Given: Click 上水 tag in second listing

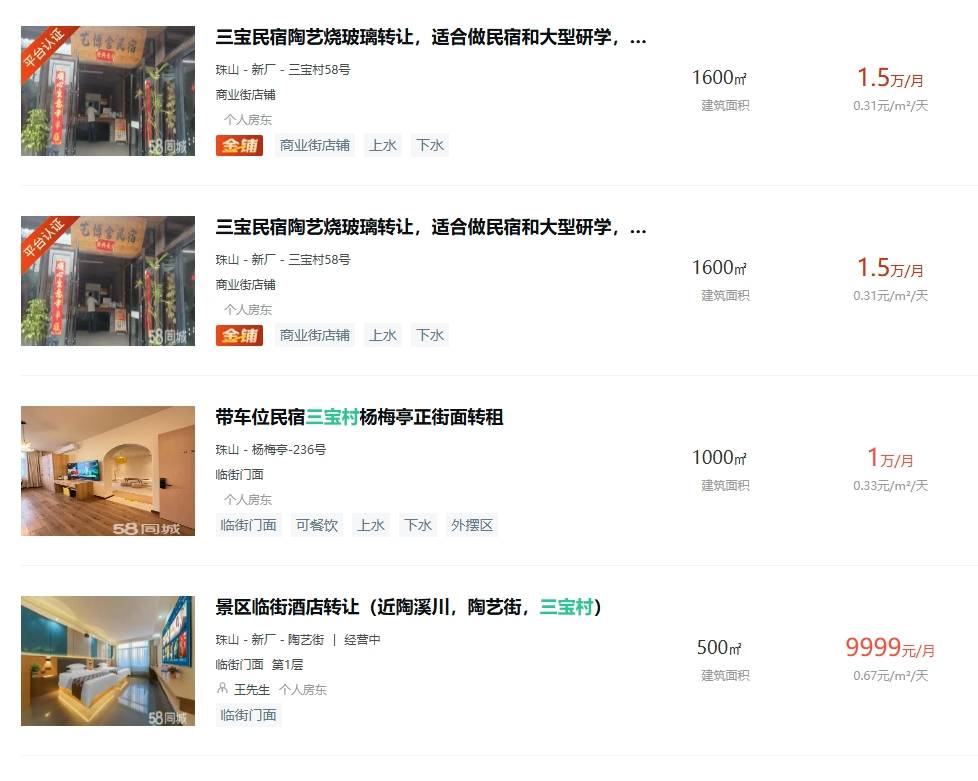Looking at the screenshot, I should point(383,336).
